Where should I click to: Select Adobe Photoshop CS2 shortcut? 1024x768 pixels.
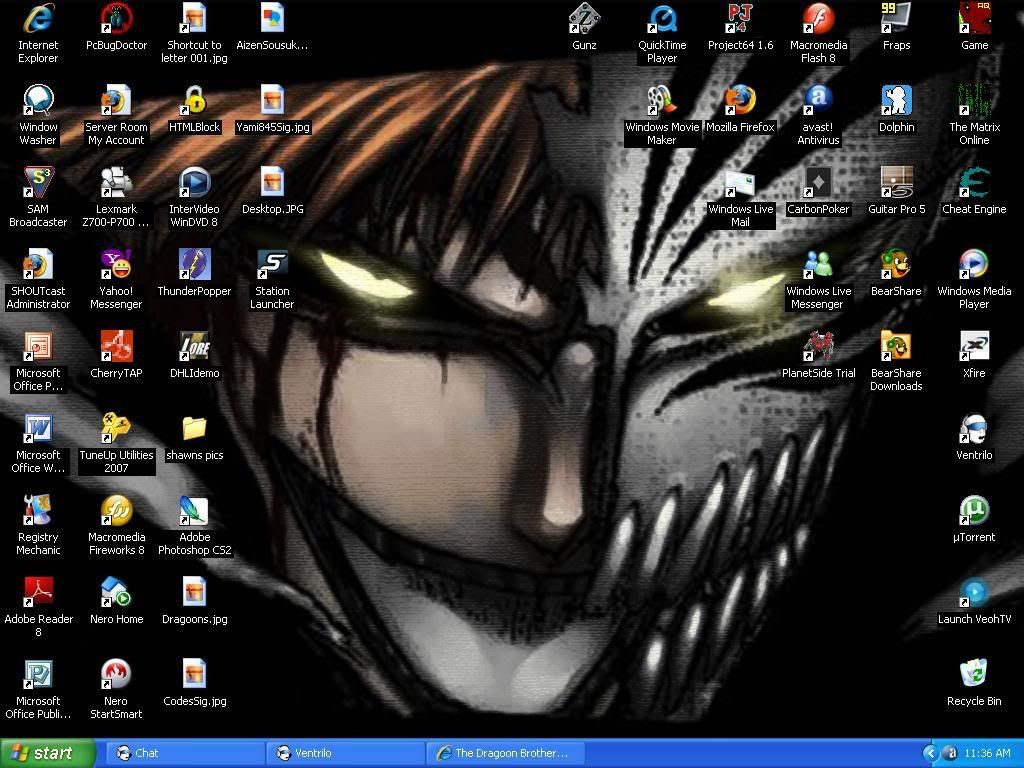point(194,510)
